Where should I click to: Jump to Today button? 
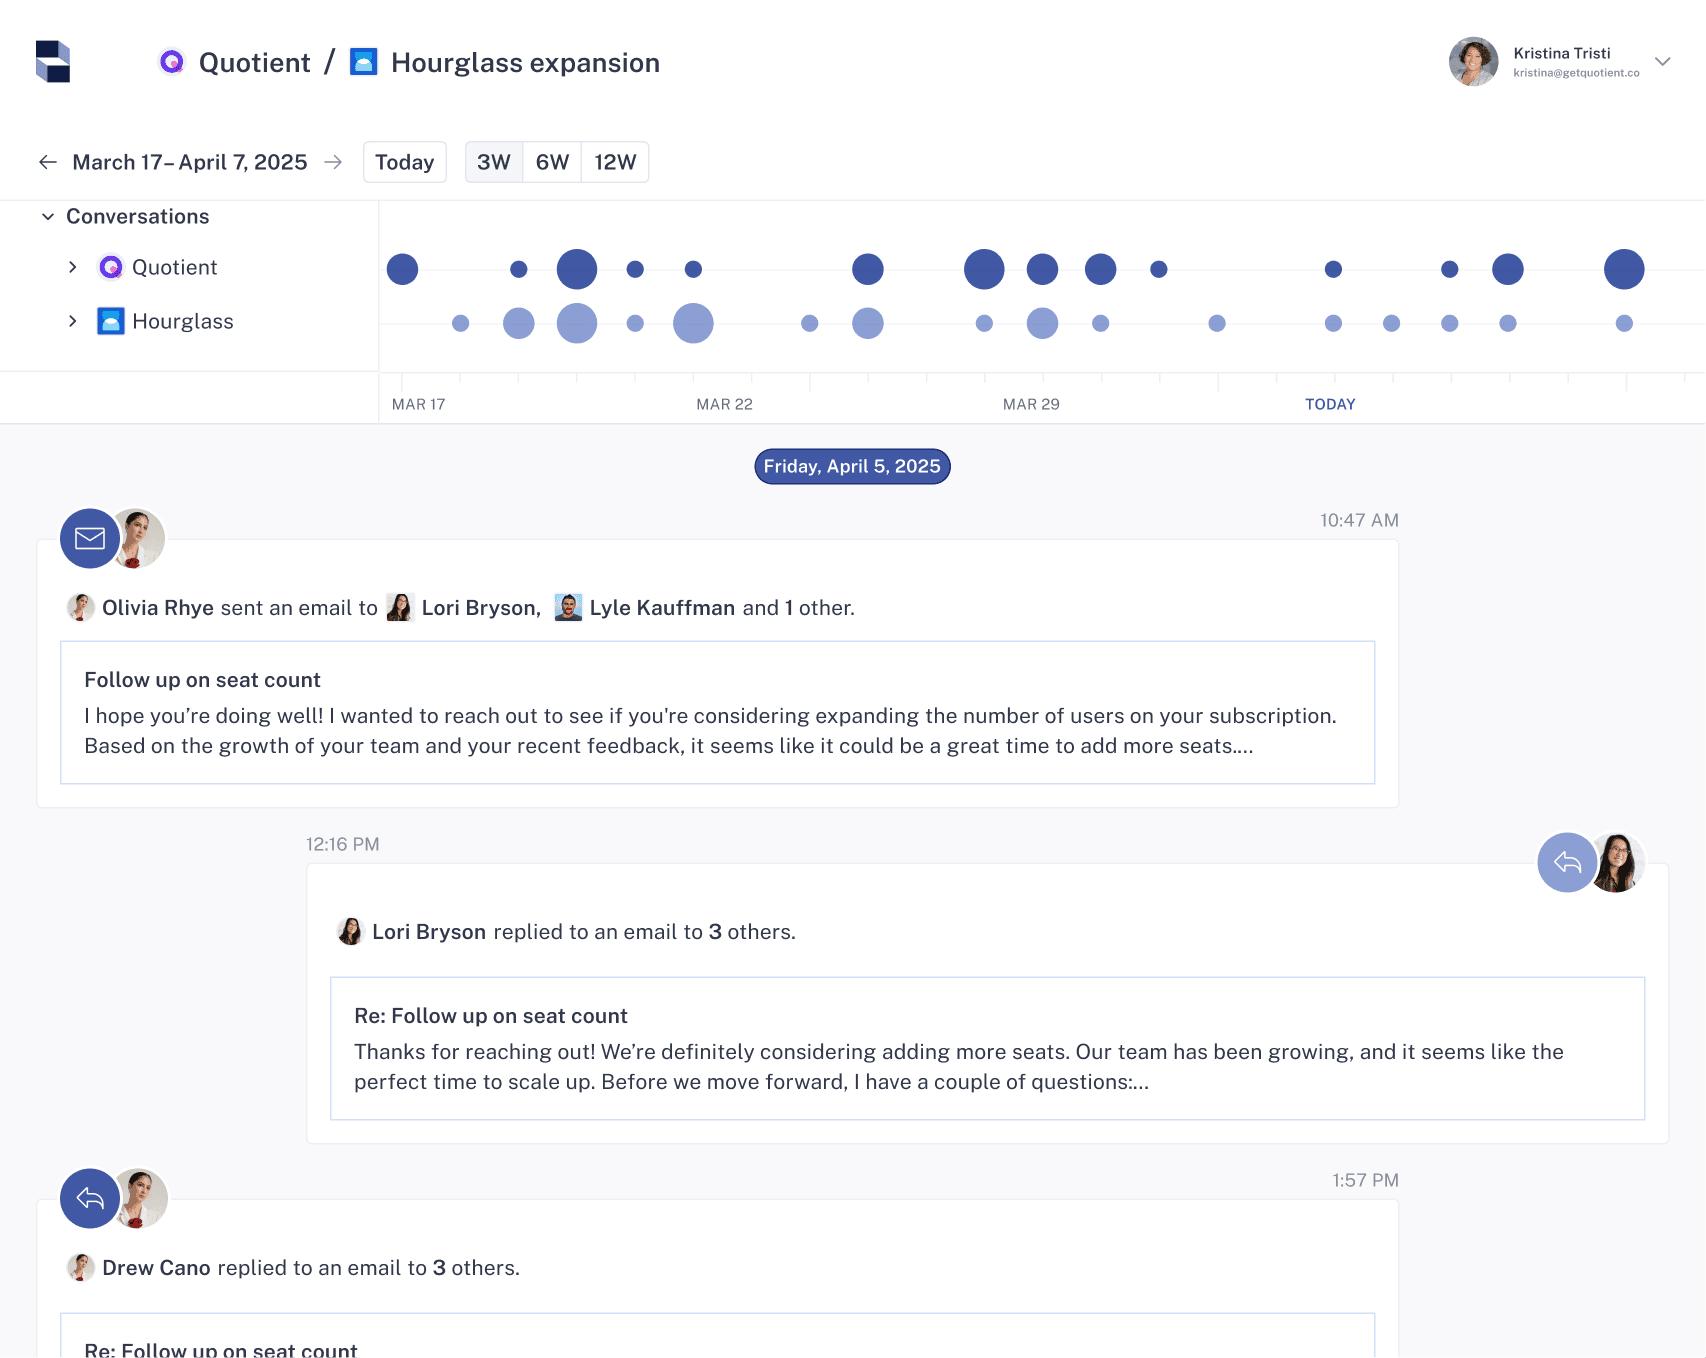click(405, 162)
